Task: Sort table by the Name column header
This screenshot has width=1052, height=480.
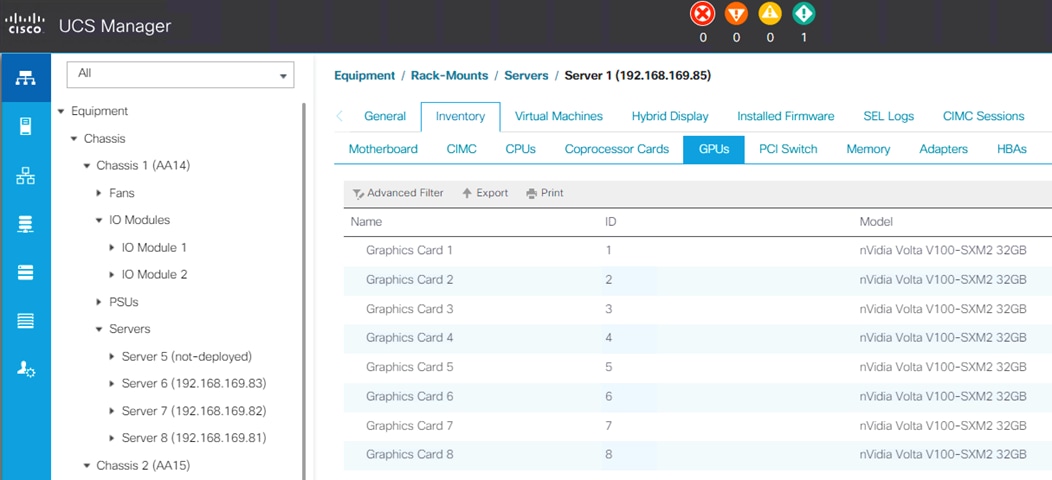Action: [x=366, y=222]
